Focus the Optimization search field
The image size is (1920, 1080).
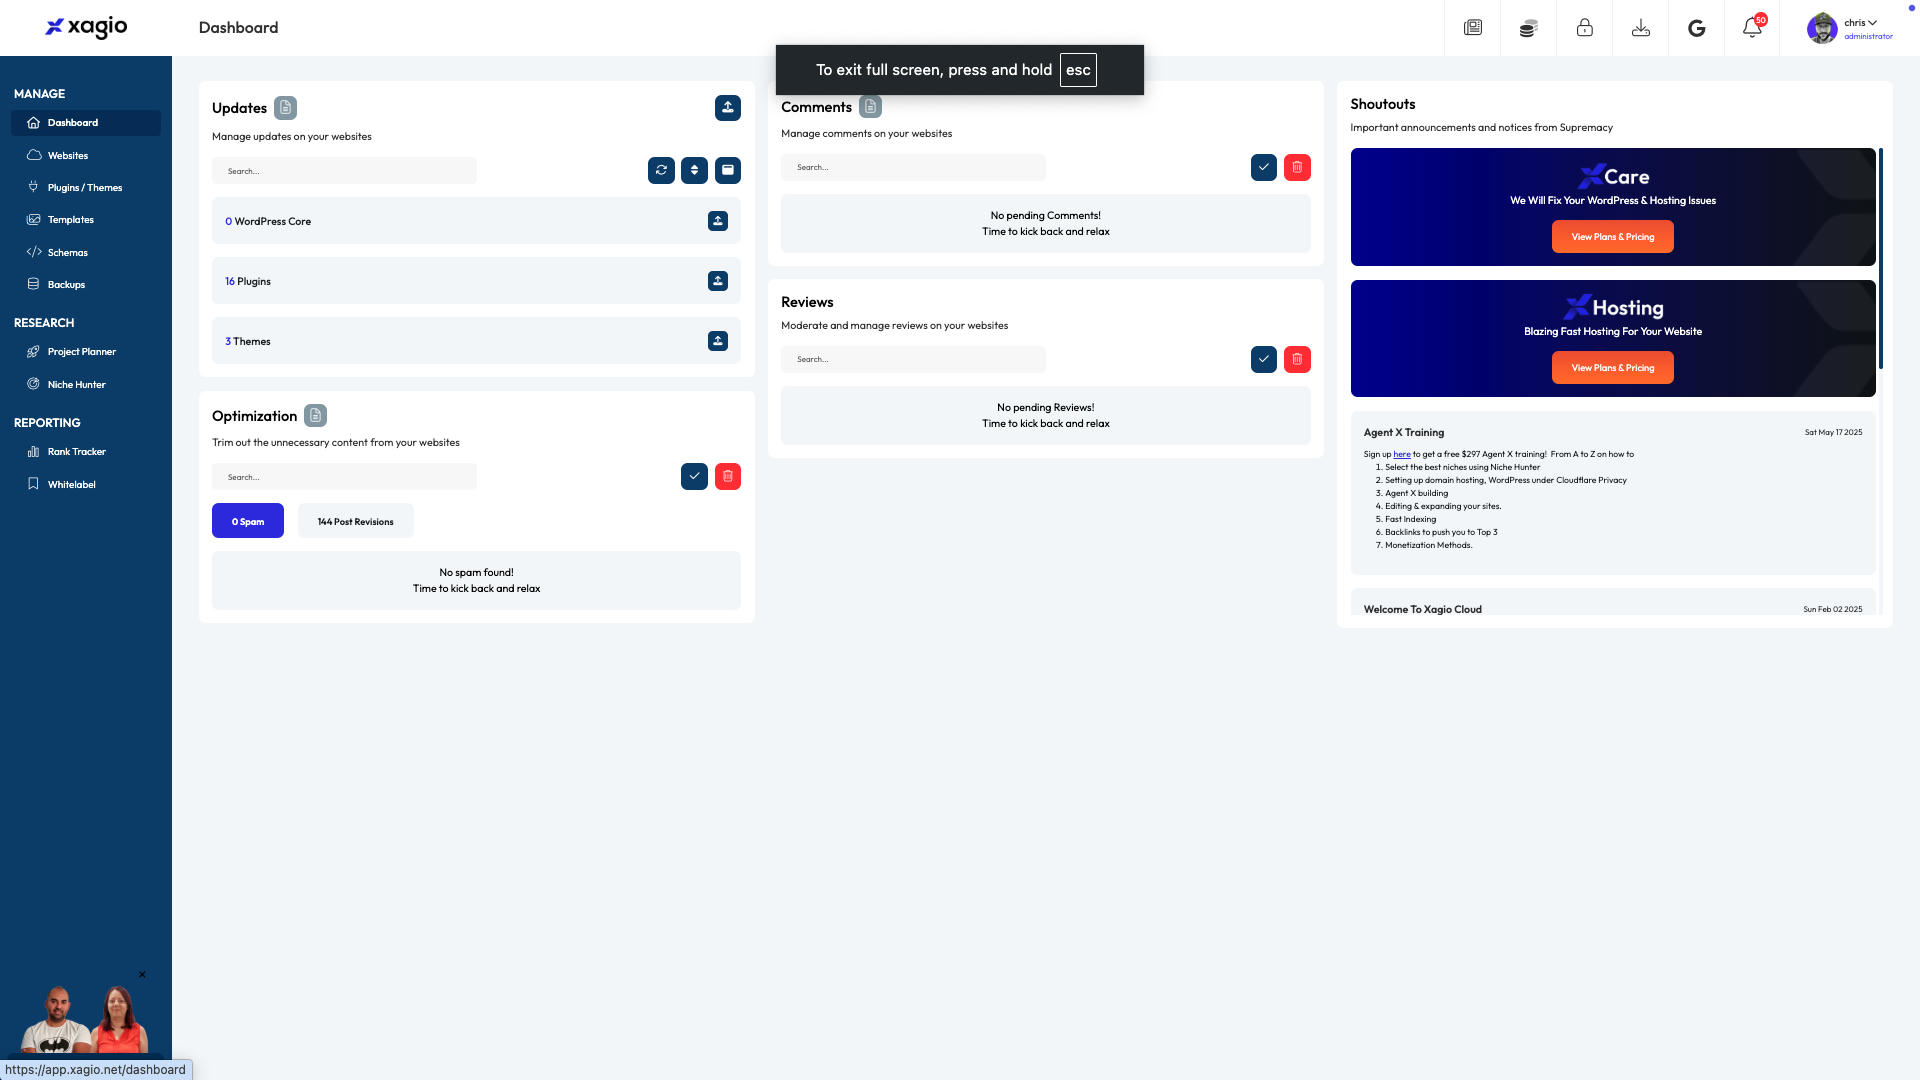[344, 477]
